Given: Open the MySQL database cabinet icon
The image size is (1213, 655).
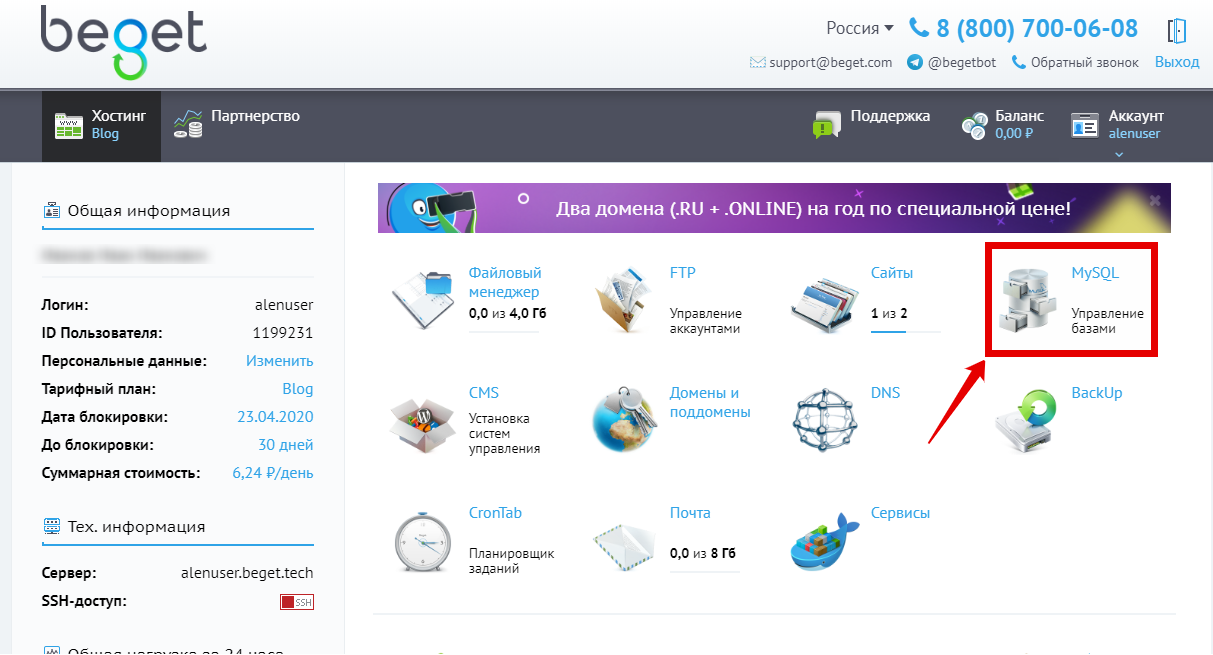Looking at the screenshot, I should click(x=1029, y=300).
